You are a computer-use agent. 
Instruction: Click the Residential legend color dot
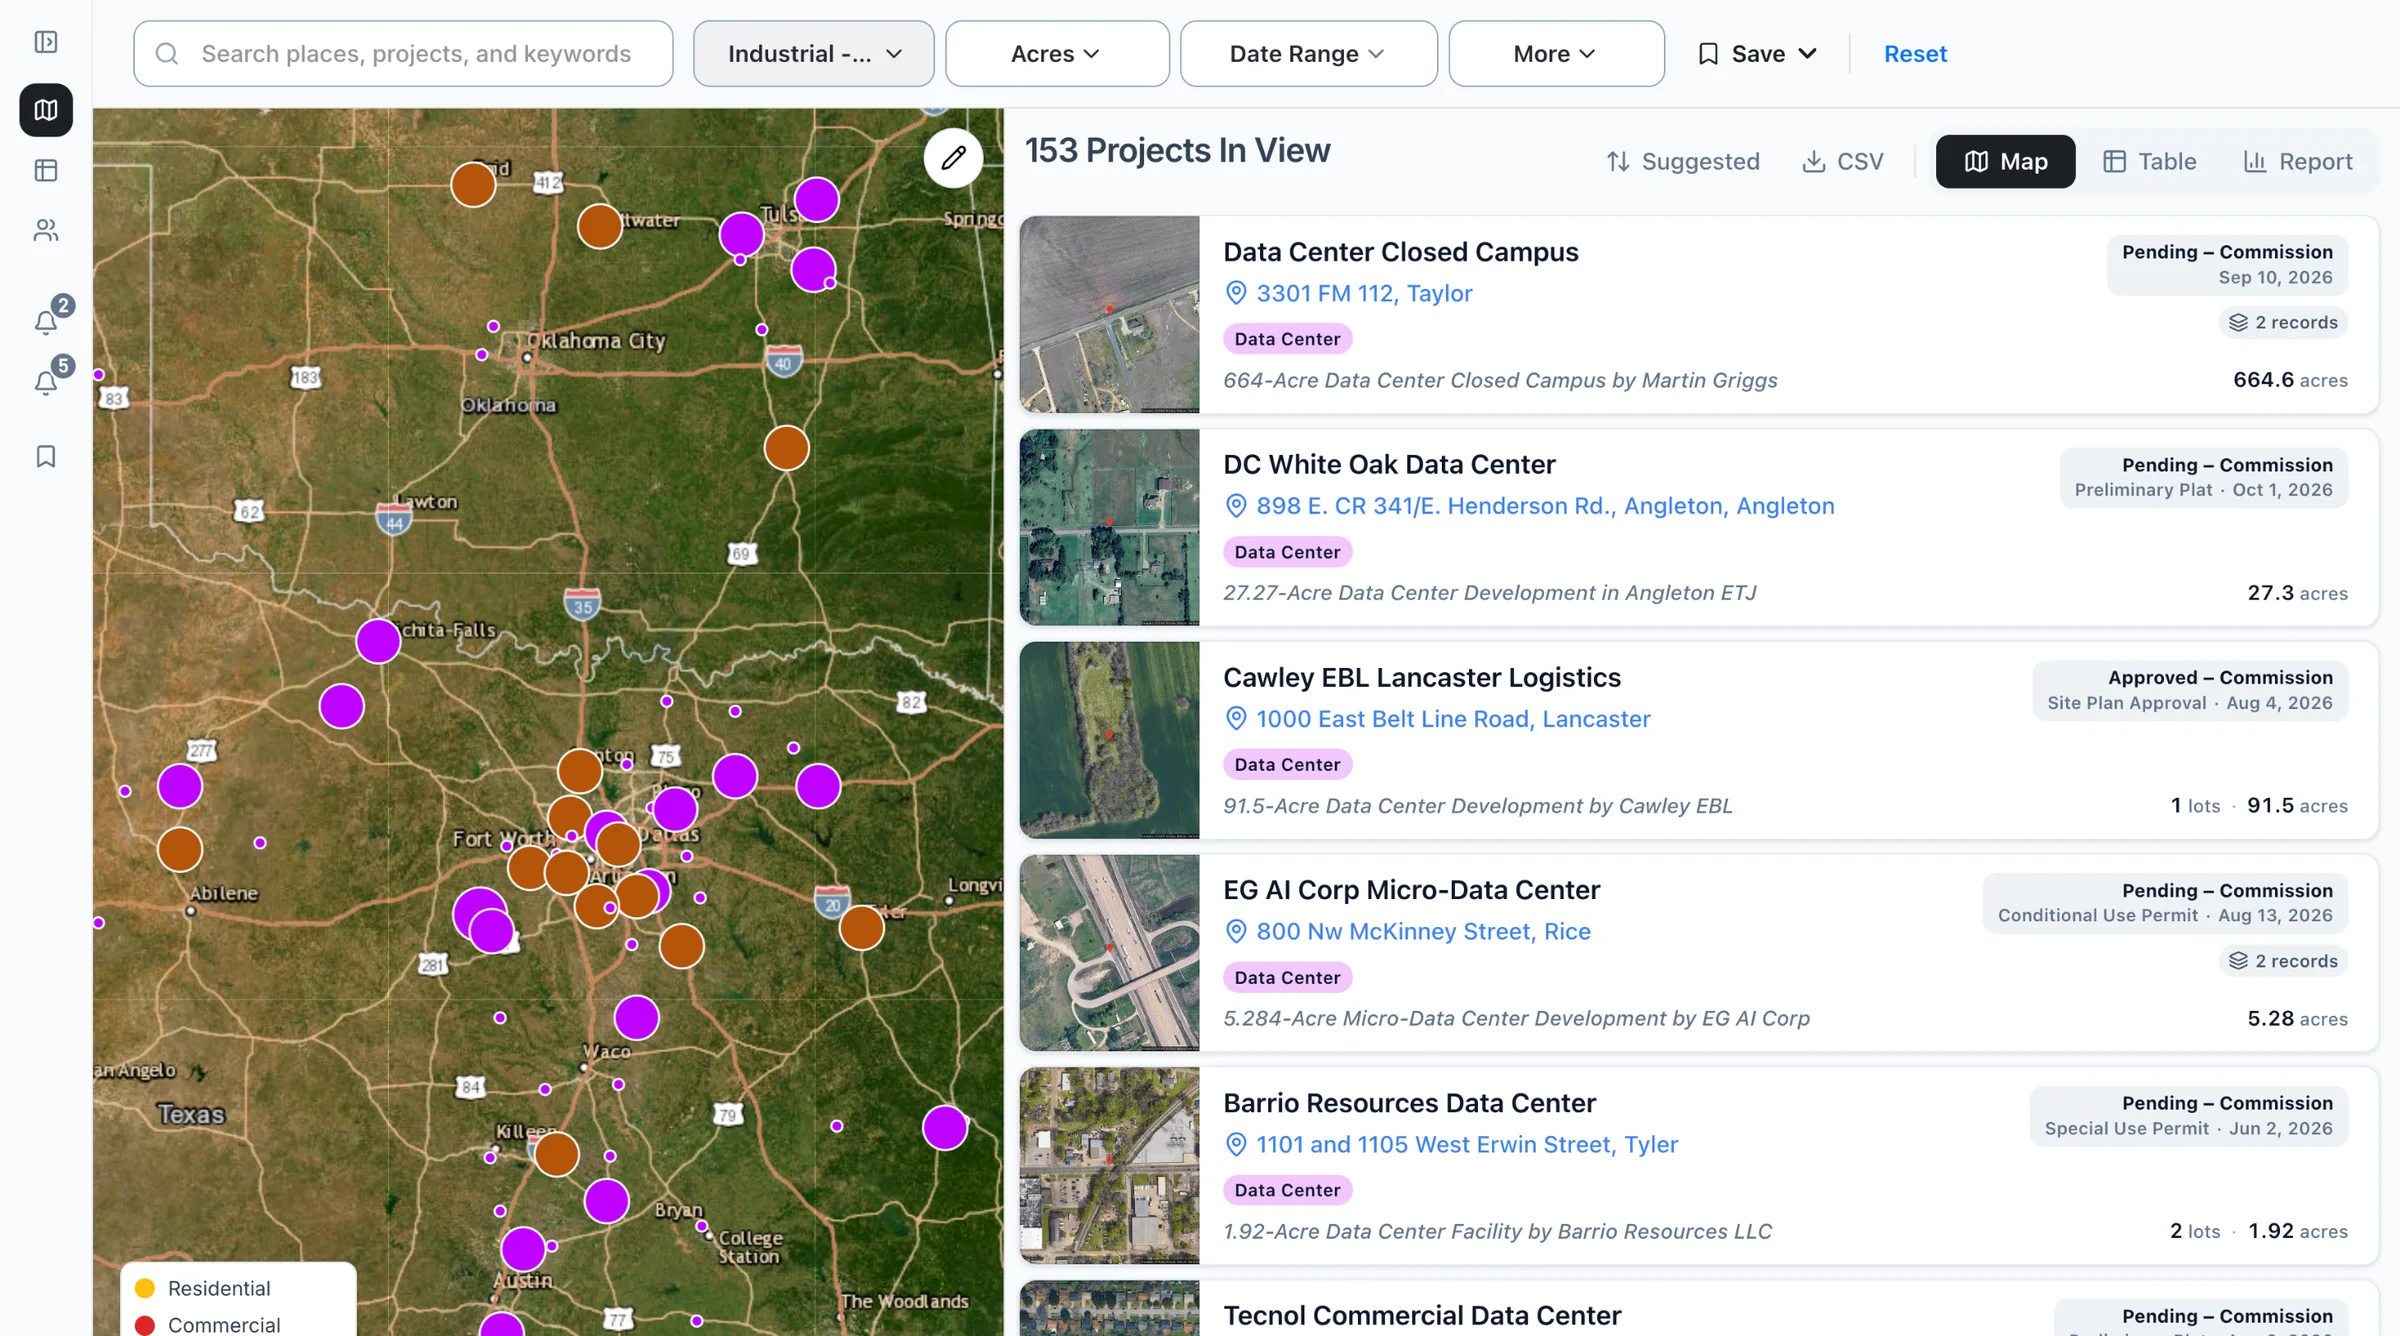click(145, 1288)
